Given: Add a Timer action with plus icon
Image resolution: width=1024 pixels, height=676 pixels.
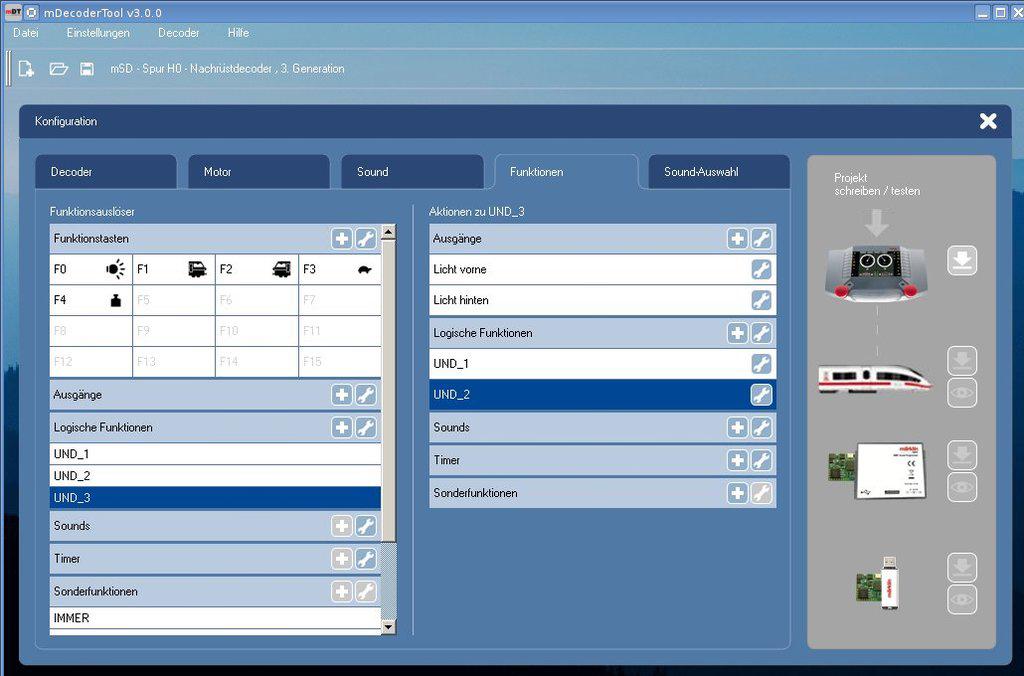Looking at the screenshot, I should 737,460.
